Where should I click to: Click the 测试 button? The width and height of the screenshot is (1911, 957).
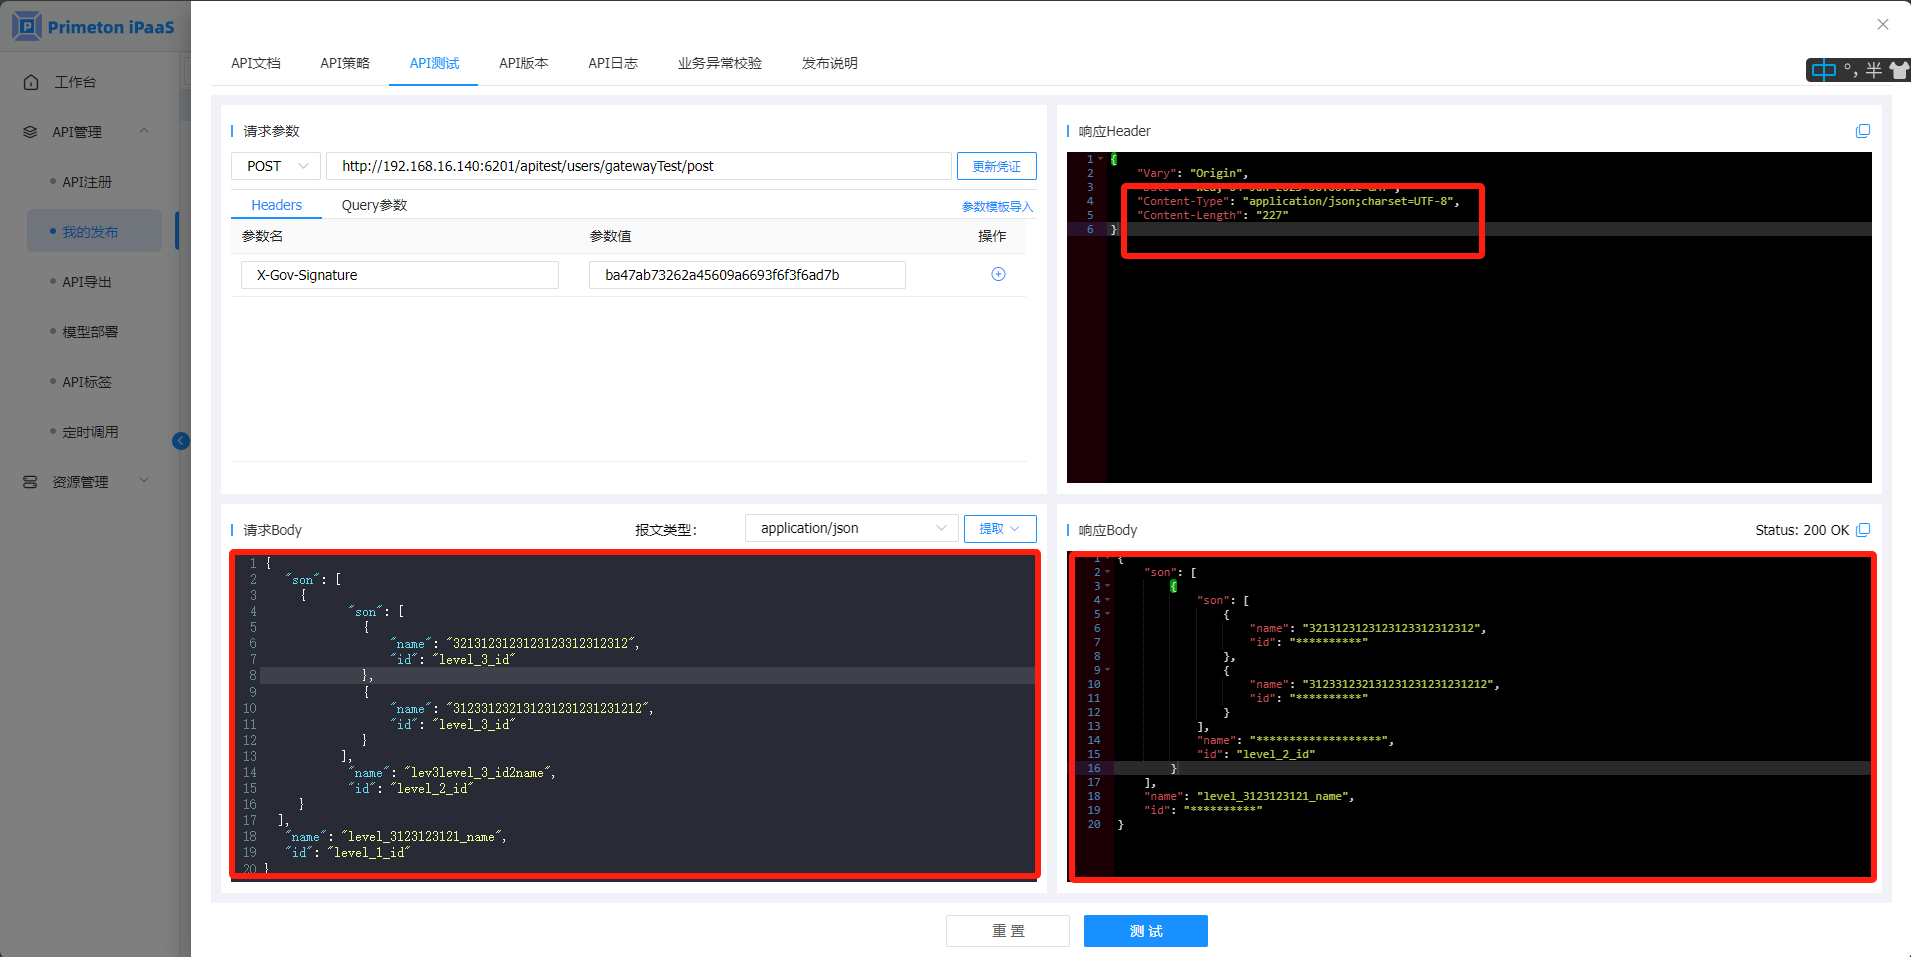tap(1145, 931)
